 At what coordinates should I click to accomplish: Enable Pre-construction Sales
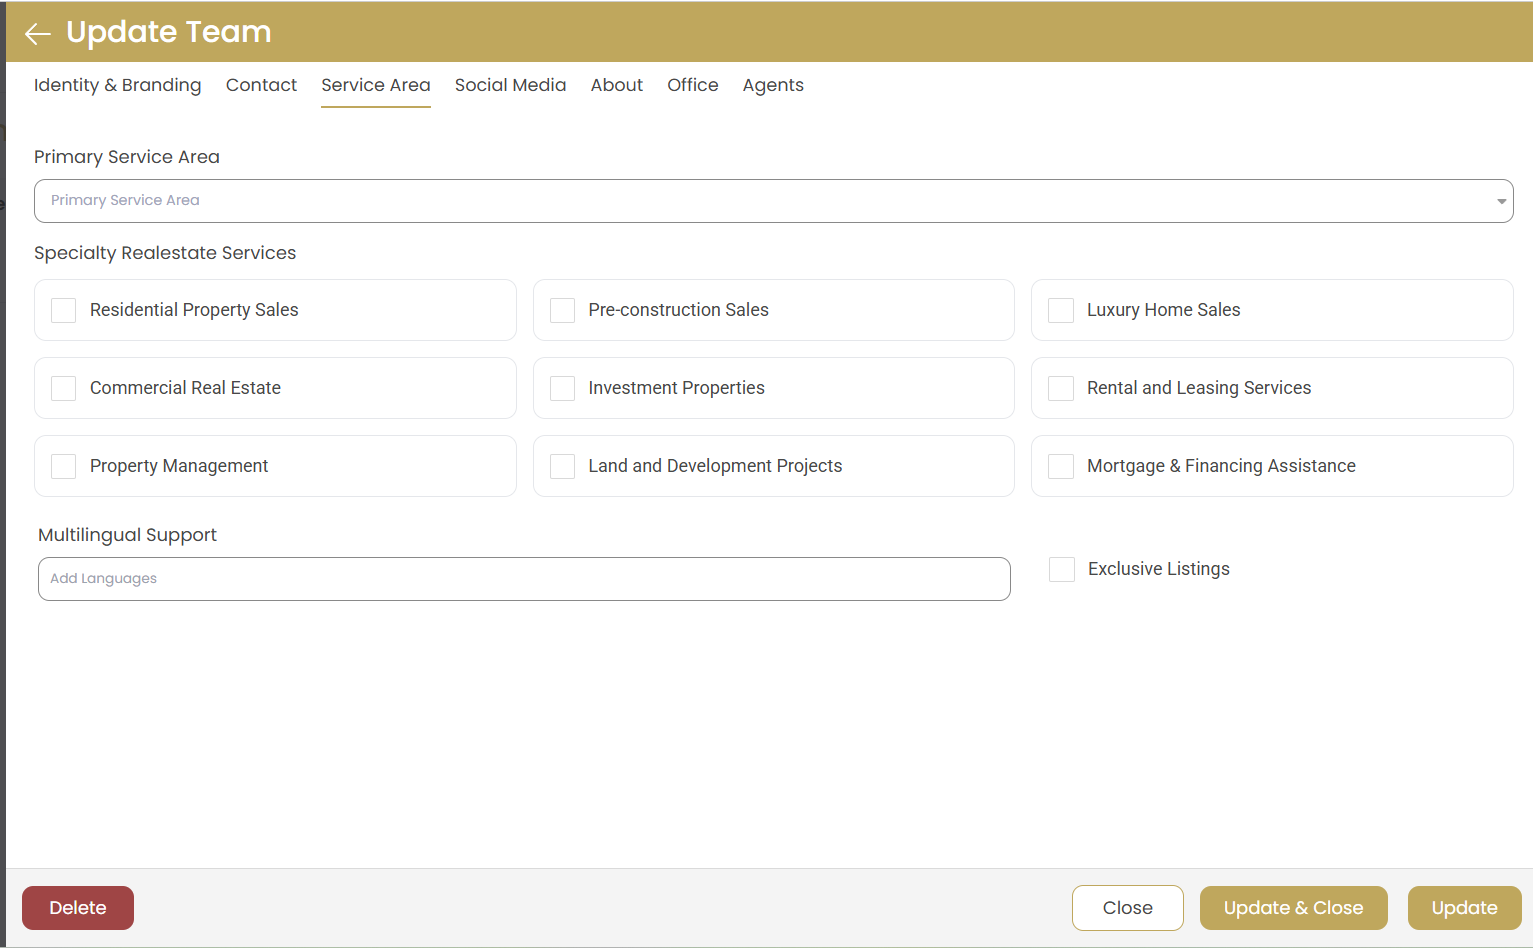pos(562,310)
